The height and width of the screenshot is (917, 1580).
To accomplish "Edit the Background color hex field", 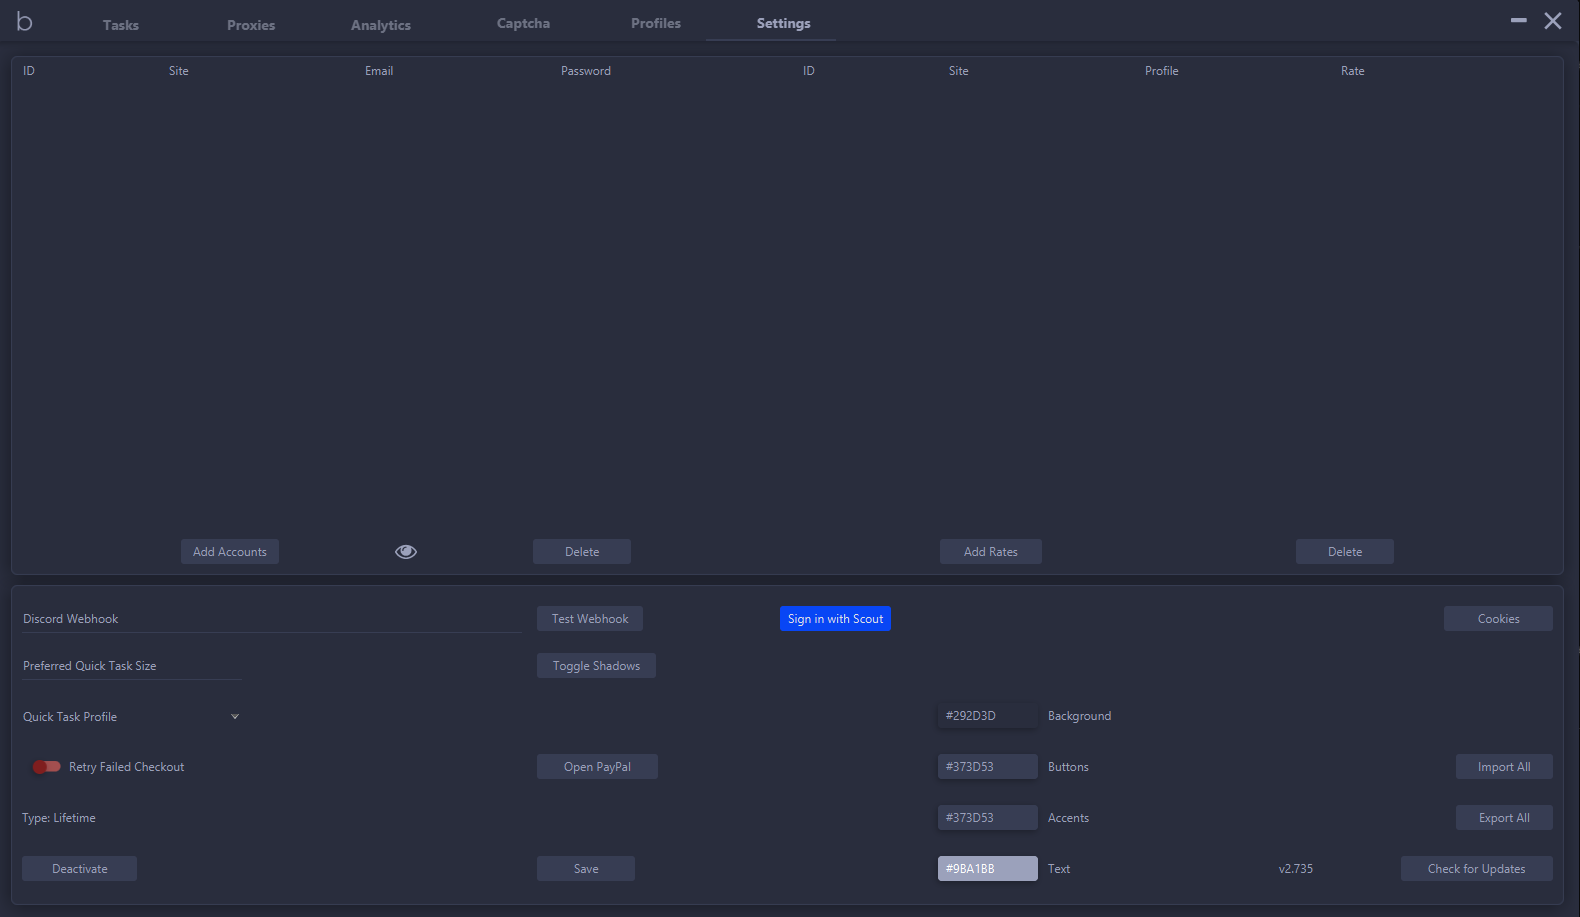I will point(987,716).
